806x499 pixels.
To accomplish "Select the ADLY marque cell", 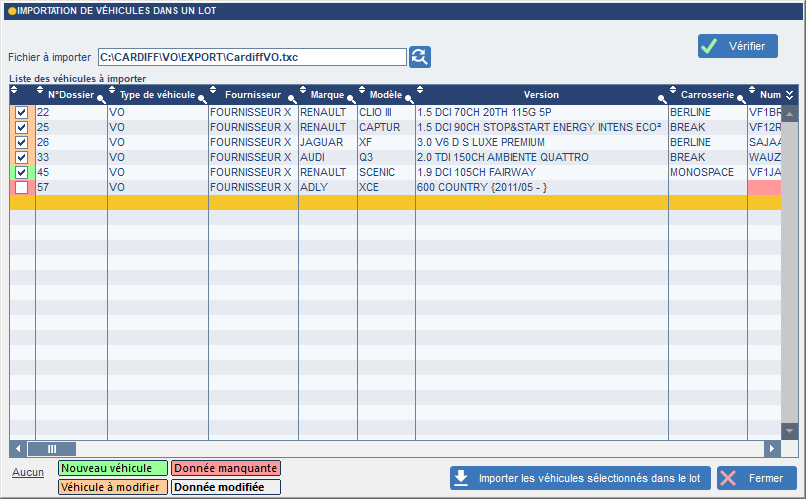I will point(327,188).
